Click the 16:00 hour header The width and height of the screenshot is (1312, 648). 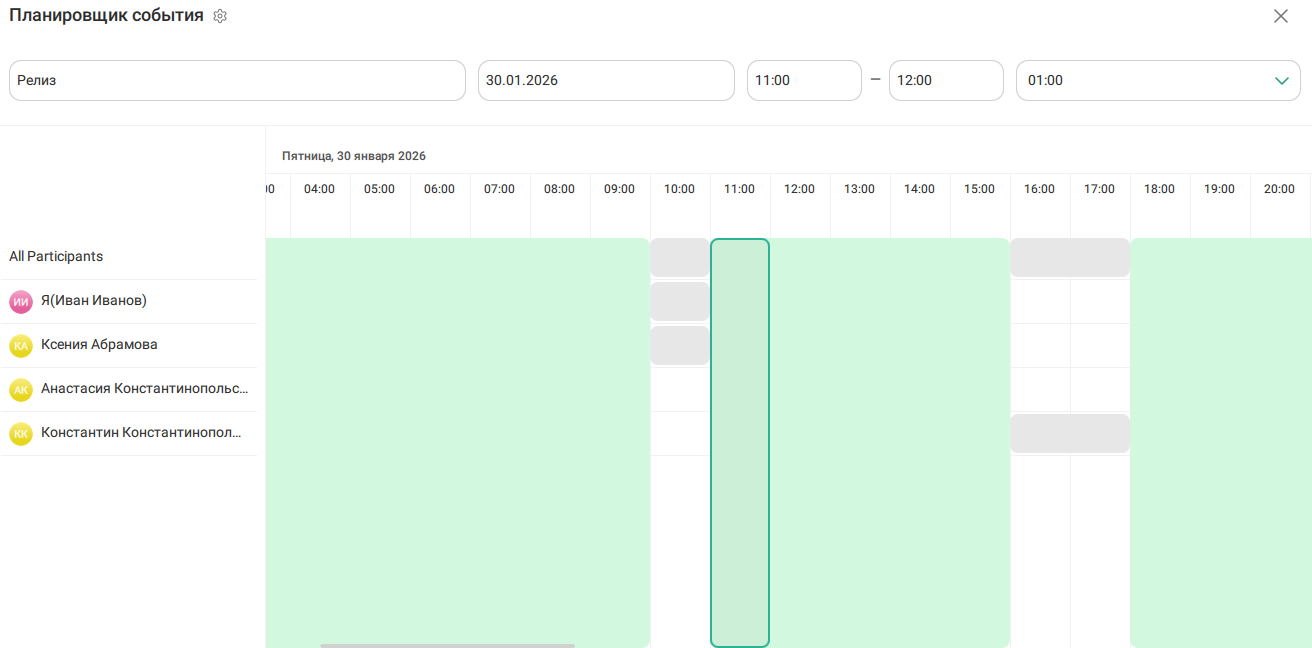coord(1039,189)
